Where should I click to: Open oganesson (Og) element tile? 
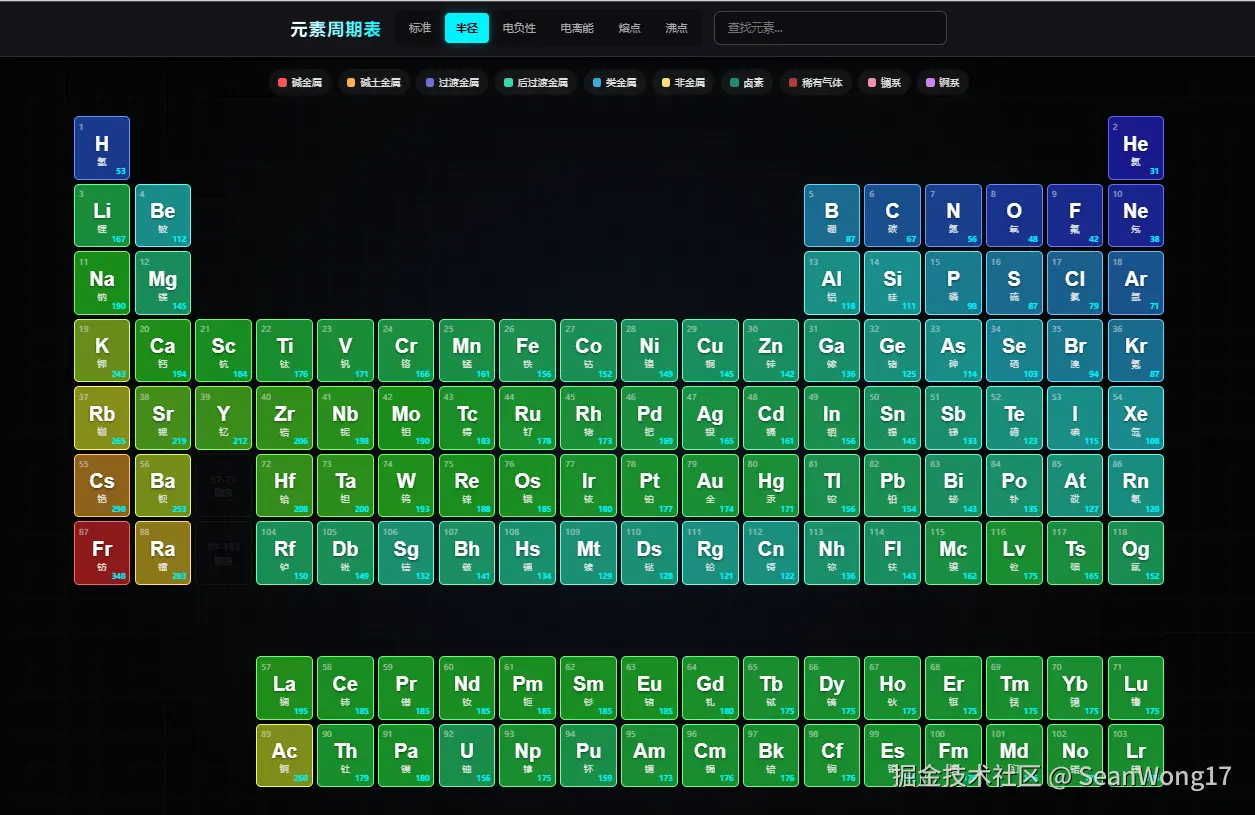(1135, 552)
